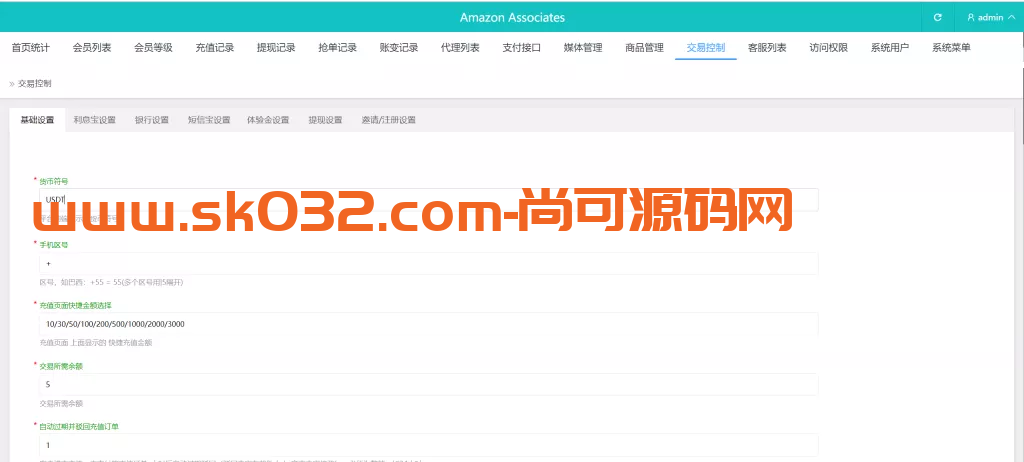Focus the 手机区号 input field
This screenshot has height=462, width=1024.
point(428,263)
